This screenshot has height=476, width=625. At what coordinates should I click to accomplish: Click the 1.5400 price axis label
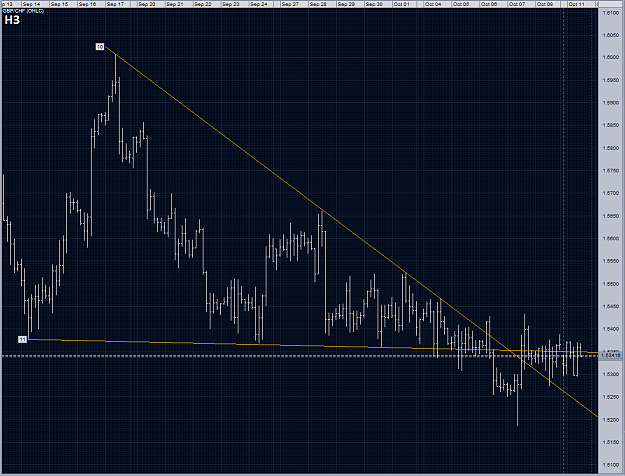[x=610, y=329]
